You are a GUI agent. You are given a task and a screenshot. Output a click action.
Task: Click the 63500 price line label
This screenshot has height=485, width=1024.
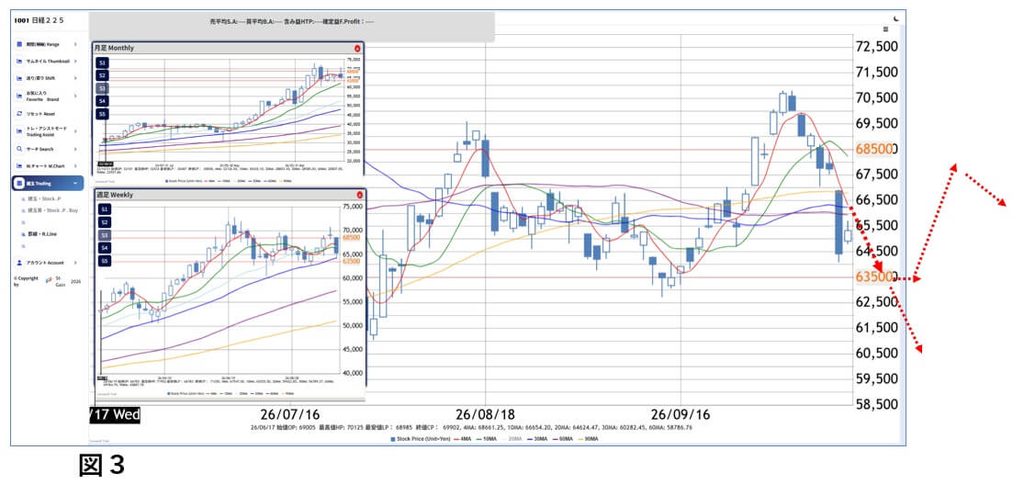874,277
